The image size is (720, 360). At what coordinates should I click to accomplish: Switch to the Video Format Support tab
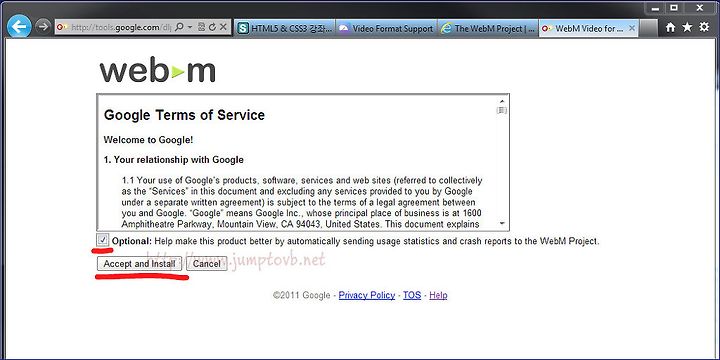(387, 28)
